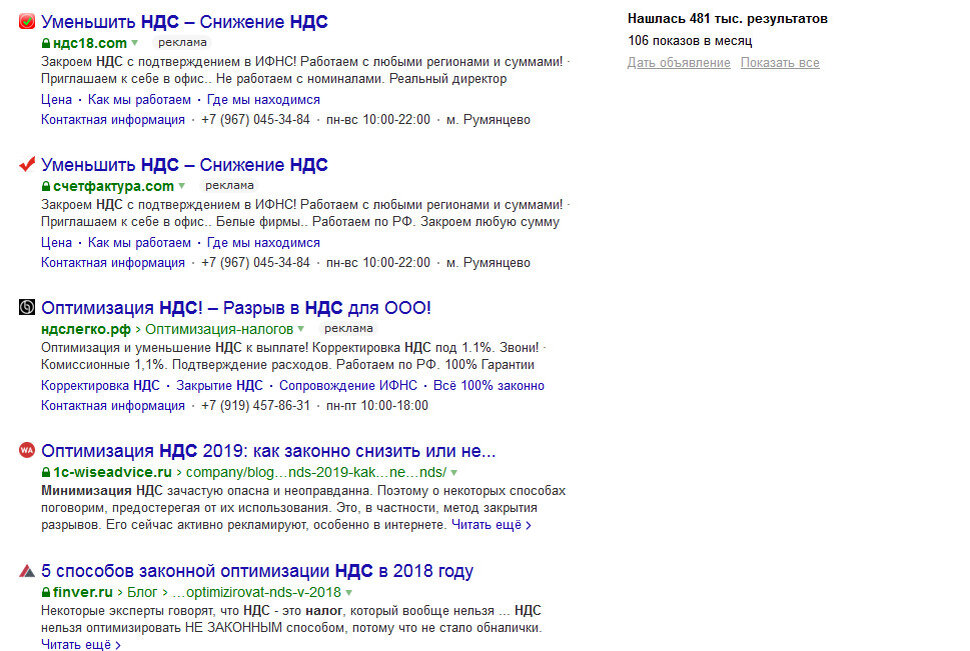Click '106 показов в месяц' text
The height and width of the screenshot is (651, 970).
[690, 41]
